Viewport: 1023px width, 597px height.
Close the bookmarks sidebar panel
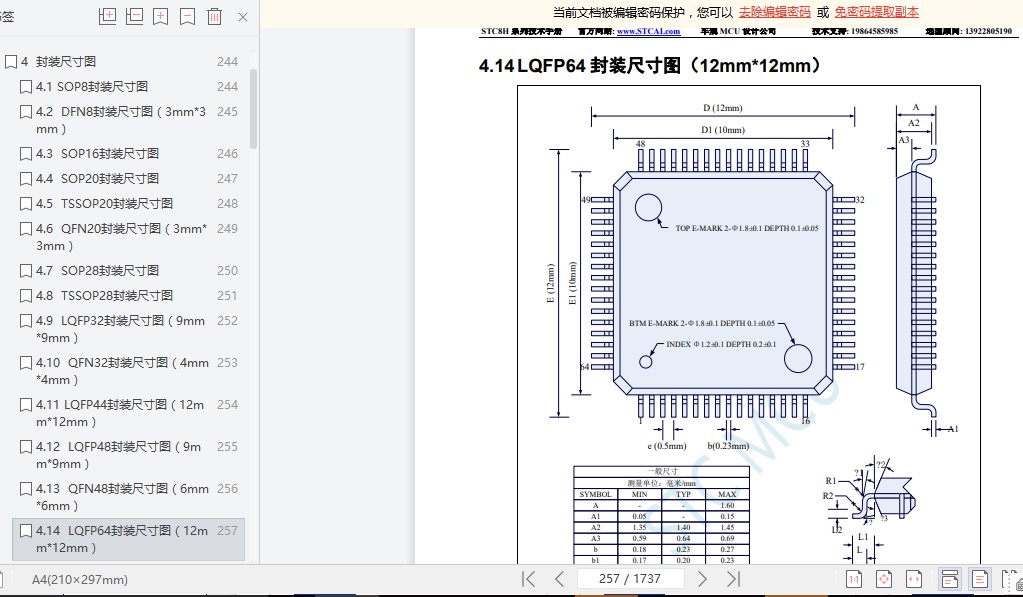pos(243,17)
